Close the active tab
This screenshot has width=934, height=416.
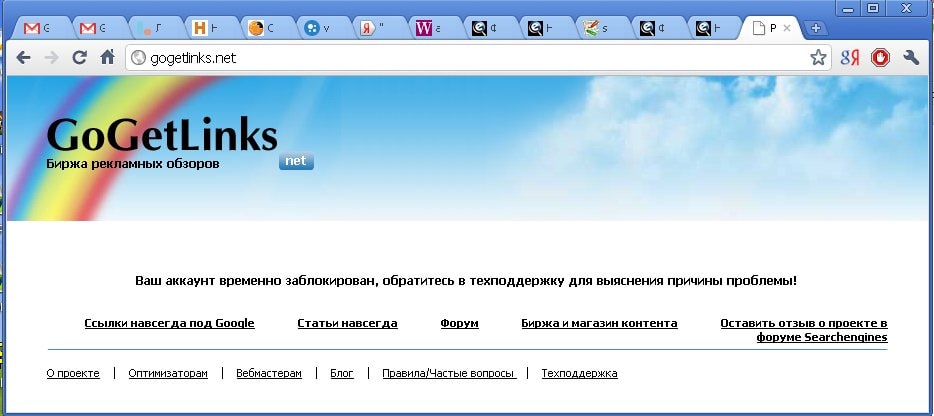click(x=787, y=28)
